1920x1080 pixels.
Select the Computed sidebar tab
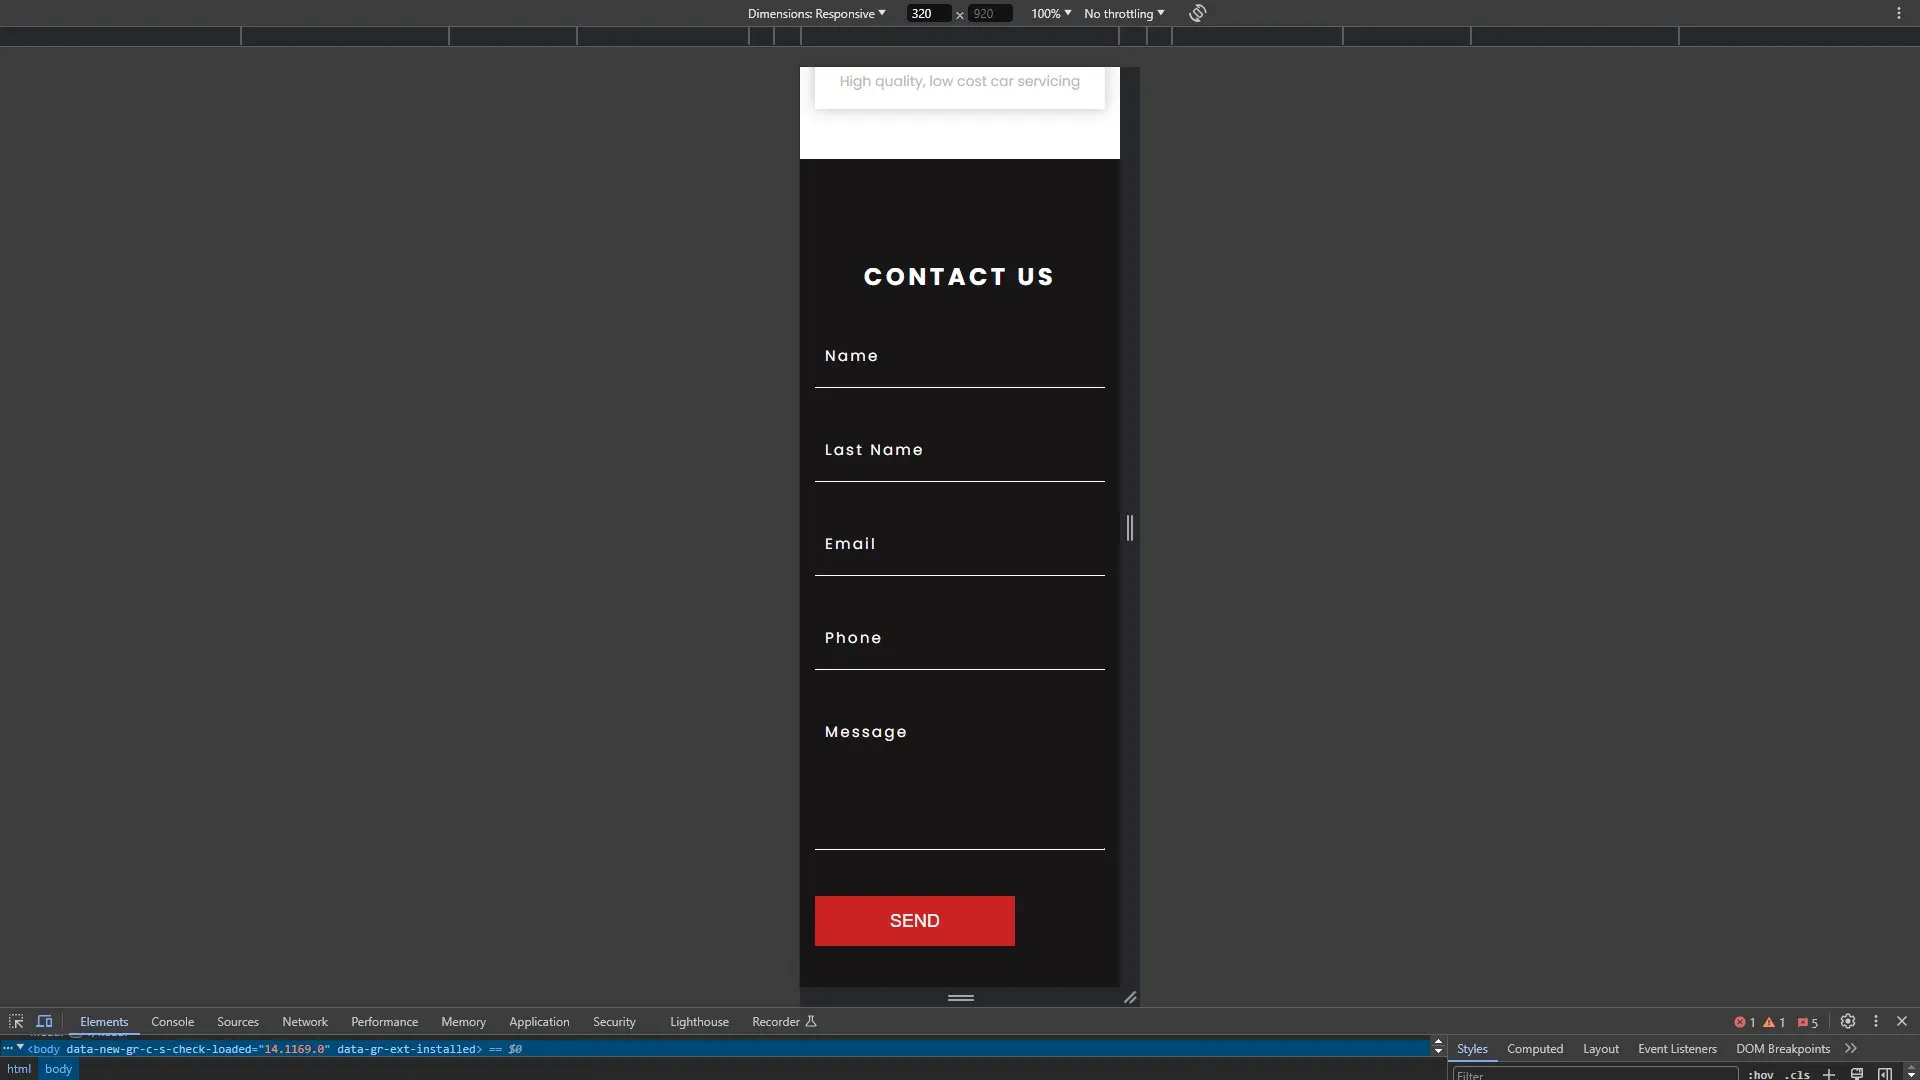tap(1535, 1048)
